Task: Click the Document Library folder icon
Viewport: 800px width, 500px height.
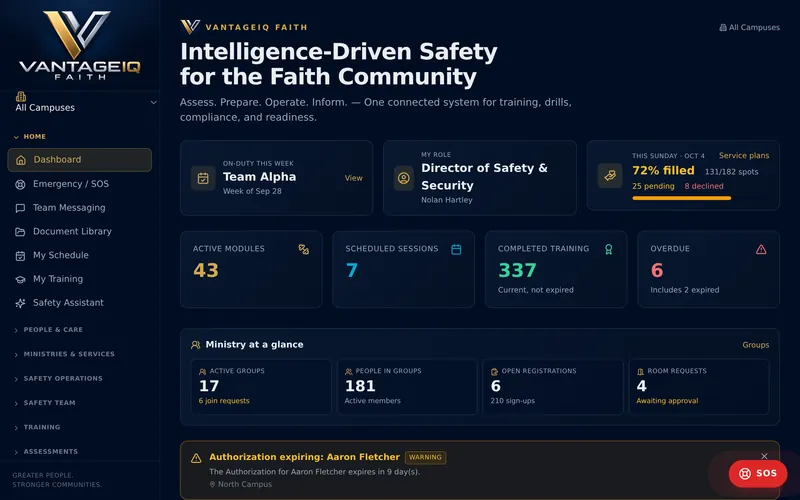Action: click(20, 232)
